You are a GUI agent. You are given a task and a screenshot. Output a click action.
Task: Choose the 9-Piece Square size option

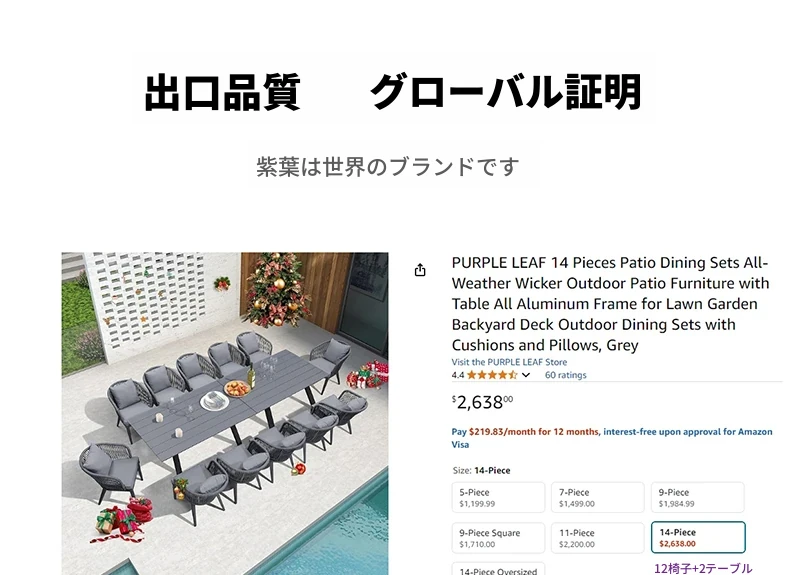(x=498, y=538)
